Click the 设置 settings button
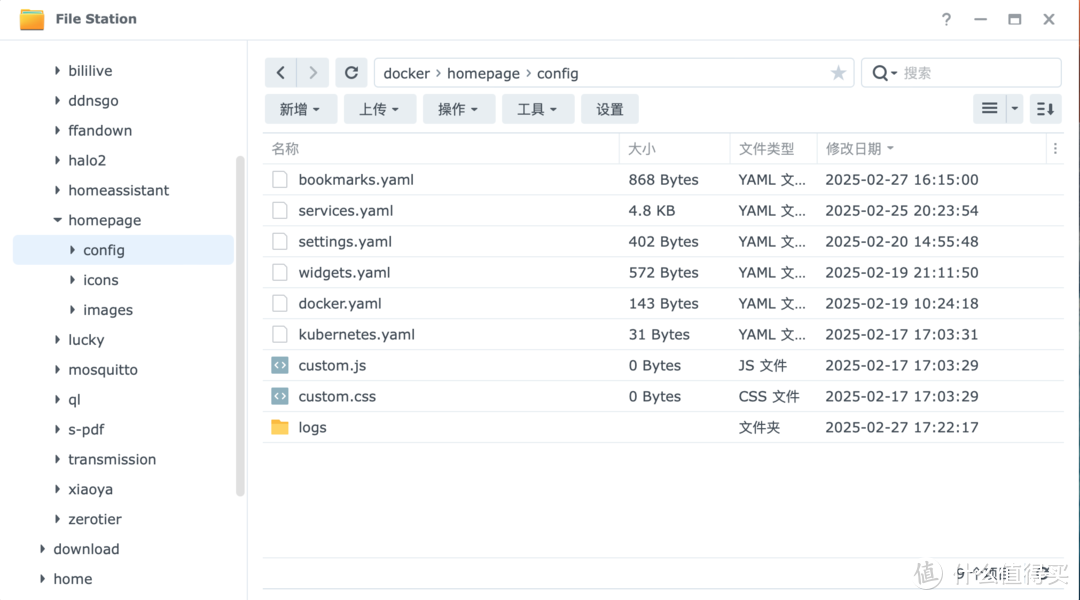Screen dimensions: 1080x600 (609, 108)
